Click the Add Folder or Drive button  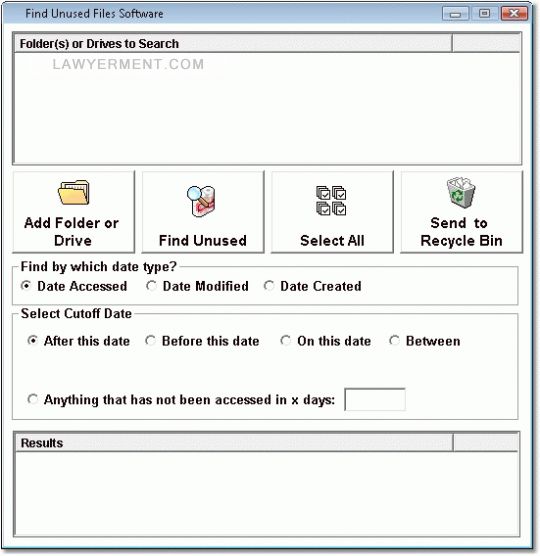click(x=74, y=212)
